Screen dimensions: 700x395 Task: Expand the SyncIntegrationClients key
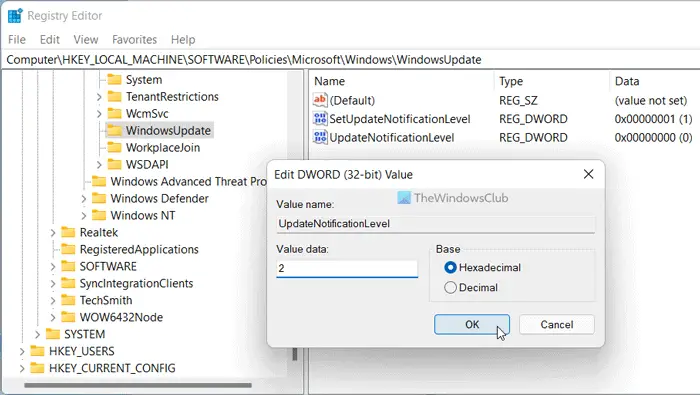point(53,283)
